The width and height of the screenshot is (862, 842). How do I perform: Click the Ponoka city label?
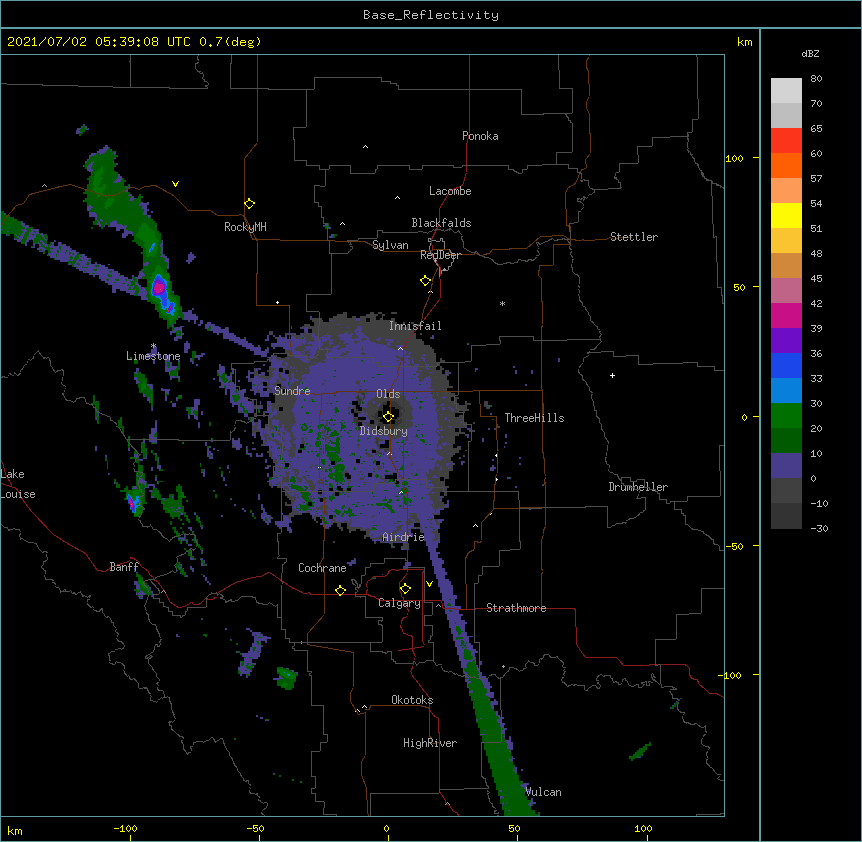coord(480,136)
